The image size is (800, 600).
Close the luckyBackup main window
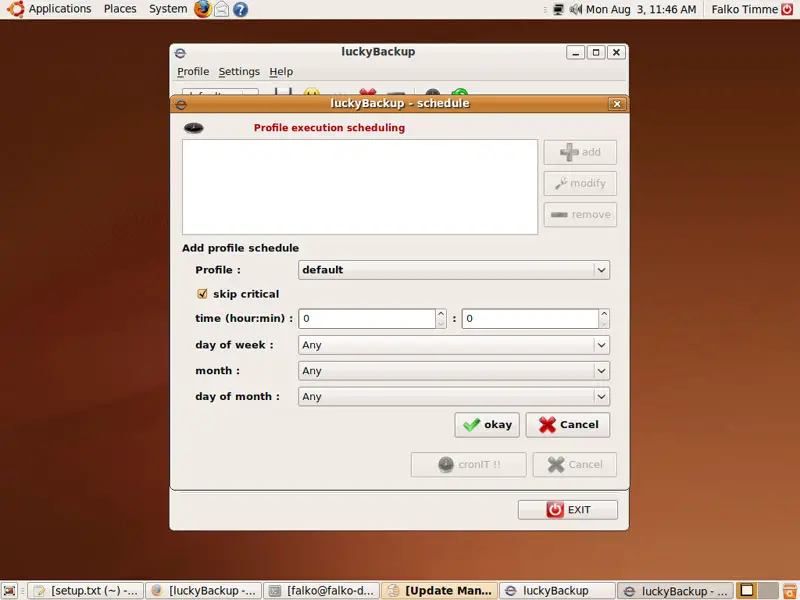(x=616, y=52)
